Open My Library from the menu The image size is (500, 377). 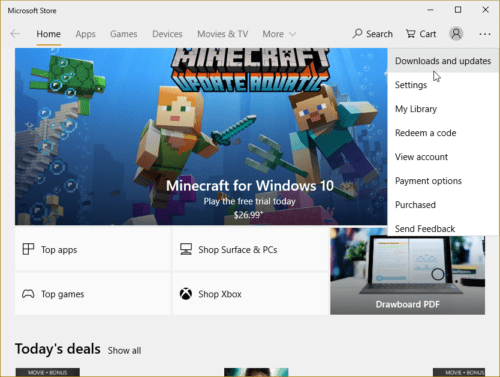(443, 109)
